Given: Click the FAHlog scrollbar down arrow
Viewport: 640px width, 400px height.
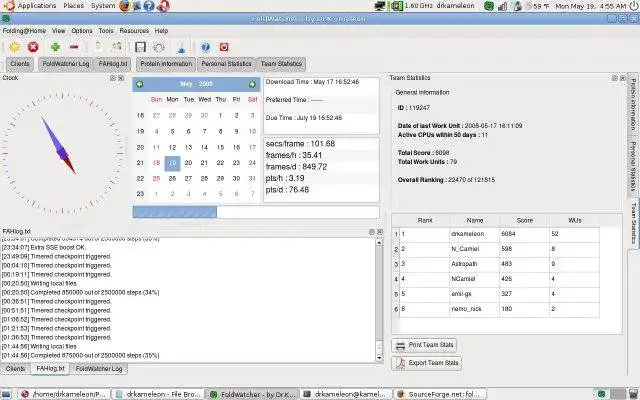Looking at the screenshot, I should 379,358.
